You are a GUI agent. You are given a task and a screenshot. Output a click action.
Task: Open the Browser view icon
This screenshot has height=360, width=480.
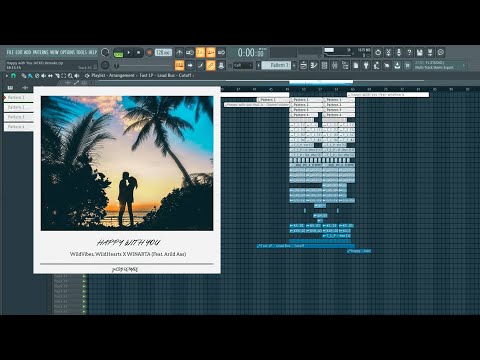(345, 65)
